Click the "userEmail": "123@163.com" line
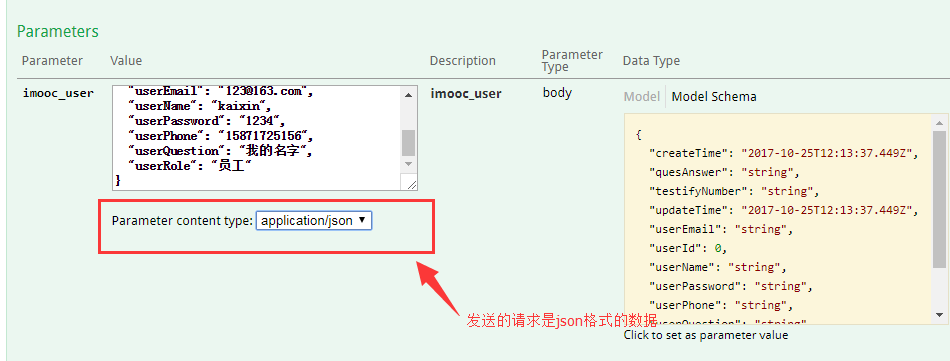The image size is (950, 361). click(x=221, y=92)
